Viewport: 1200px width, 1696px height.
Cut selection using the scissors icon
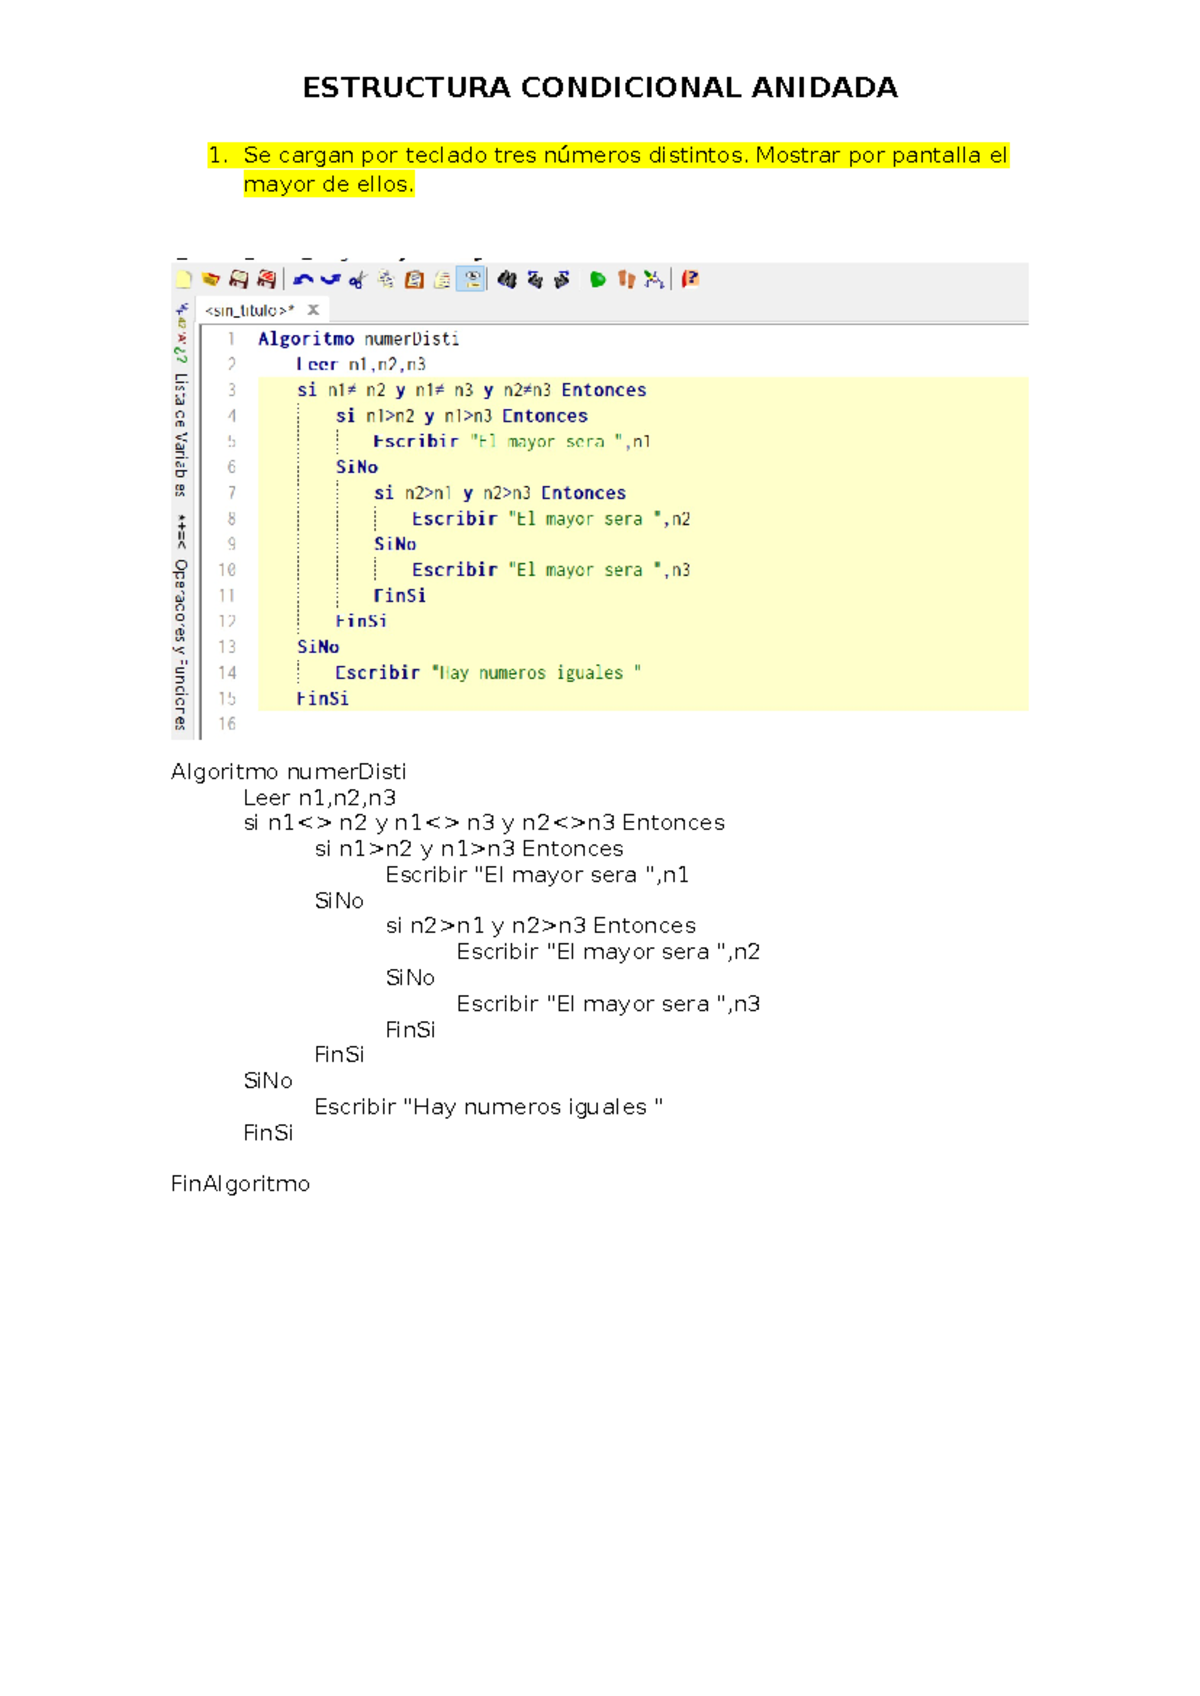357,280
